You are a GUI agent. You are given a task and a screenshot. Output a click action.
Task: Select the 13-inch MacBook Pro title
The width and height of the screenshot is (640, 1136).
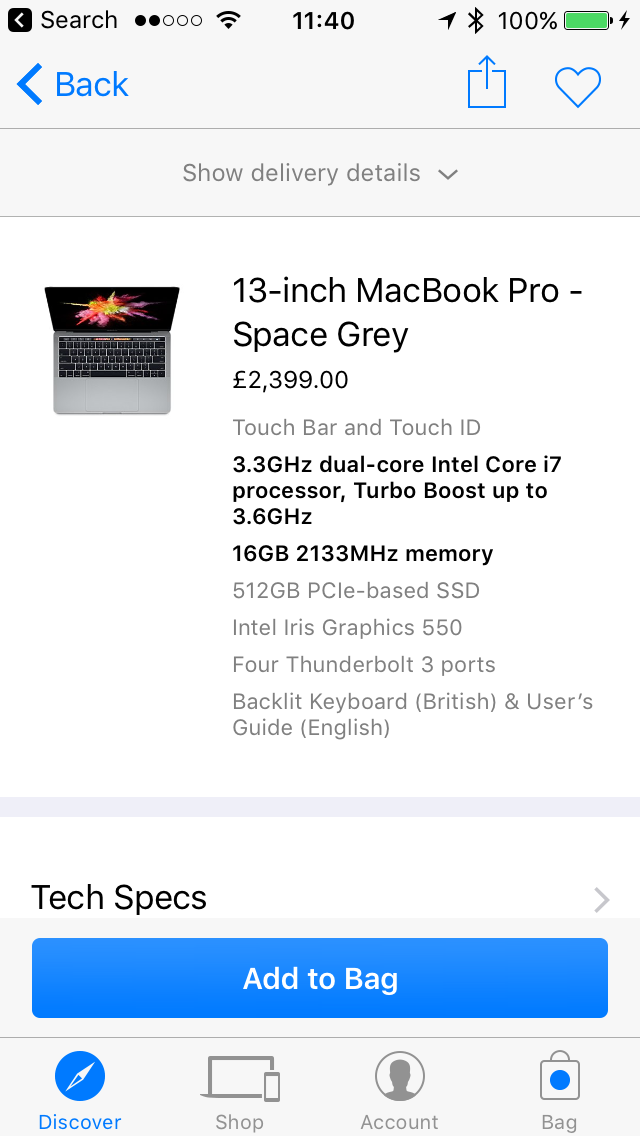(x=408, y=312)
